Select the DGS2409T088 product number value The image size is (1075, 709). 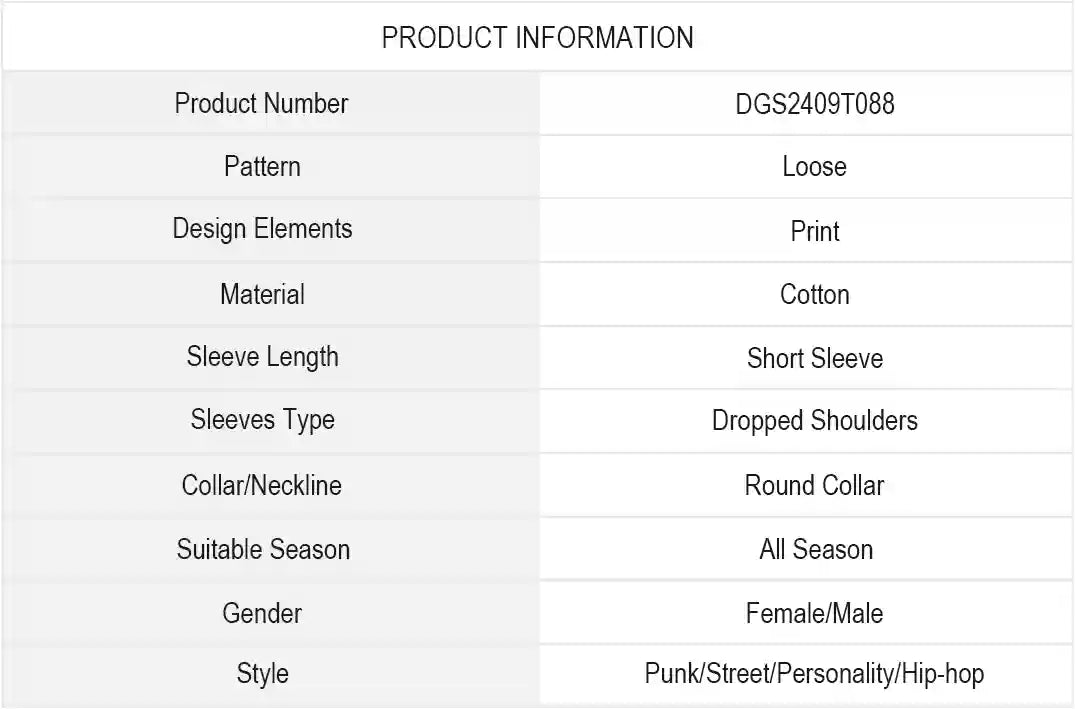pyautogui.click(x=814, y=104)
